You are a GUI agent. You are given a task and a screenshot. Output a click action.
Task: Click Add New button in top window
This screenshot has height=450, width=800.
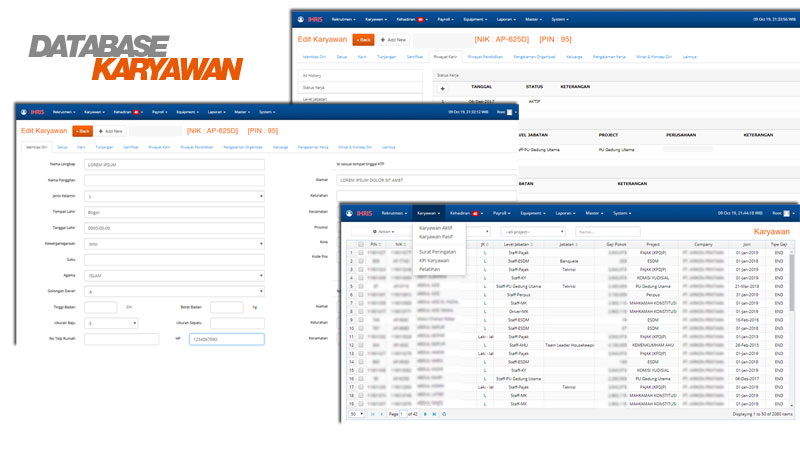[395, 40]
